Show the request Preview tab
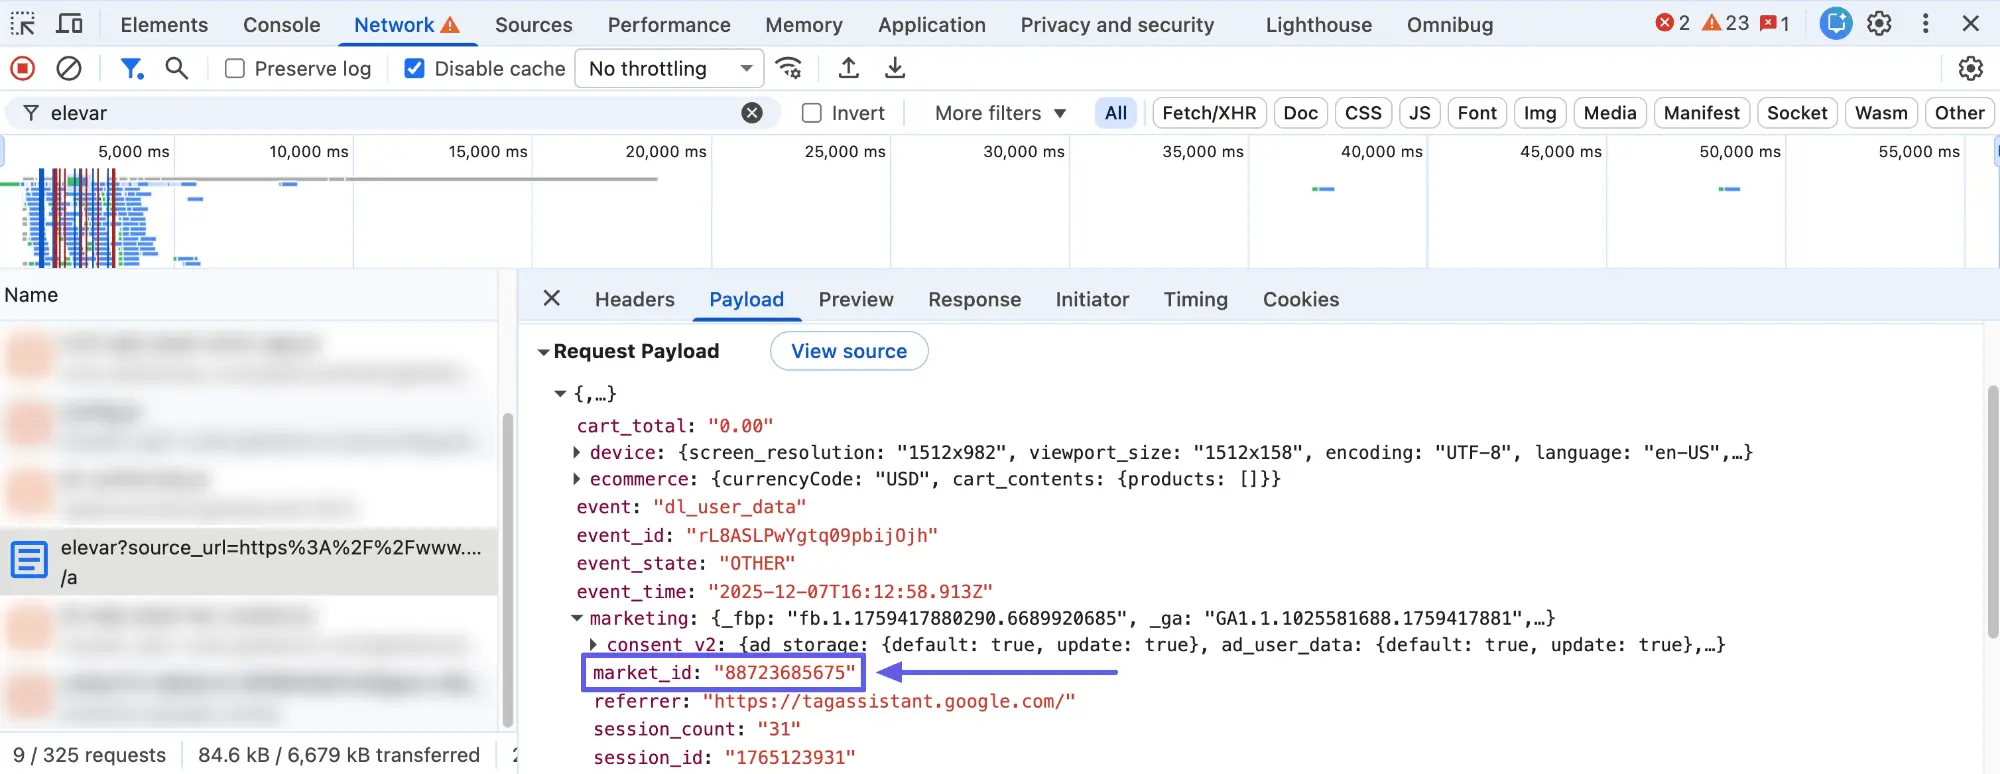This screenshot has width=2000, height=774. click(855, 299)
